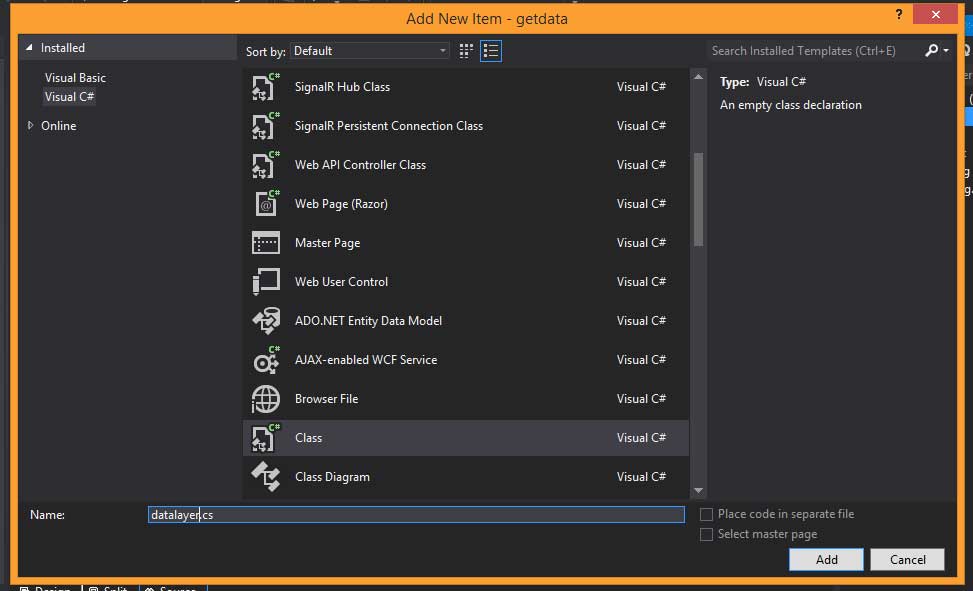Click the search magnifier icon
This screenshot has height=591, width=973.
932,51
